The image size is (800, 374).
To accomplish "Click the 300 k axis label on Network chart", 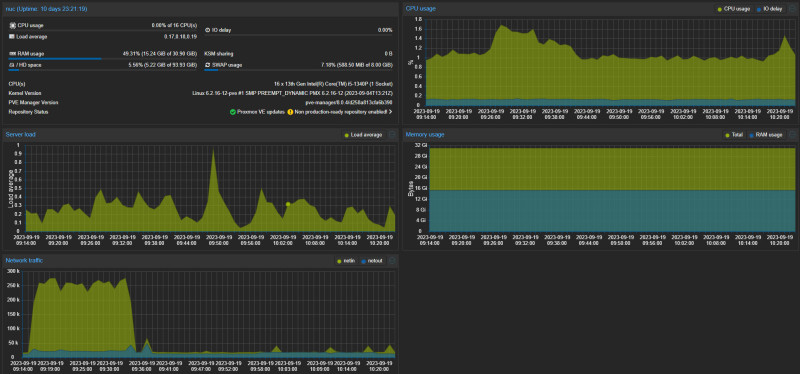I will point(12,270).
